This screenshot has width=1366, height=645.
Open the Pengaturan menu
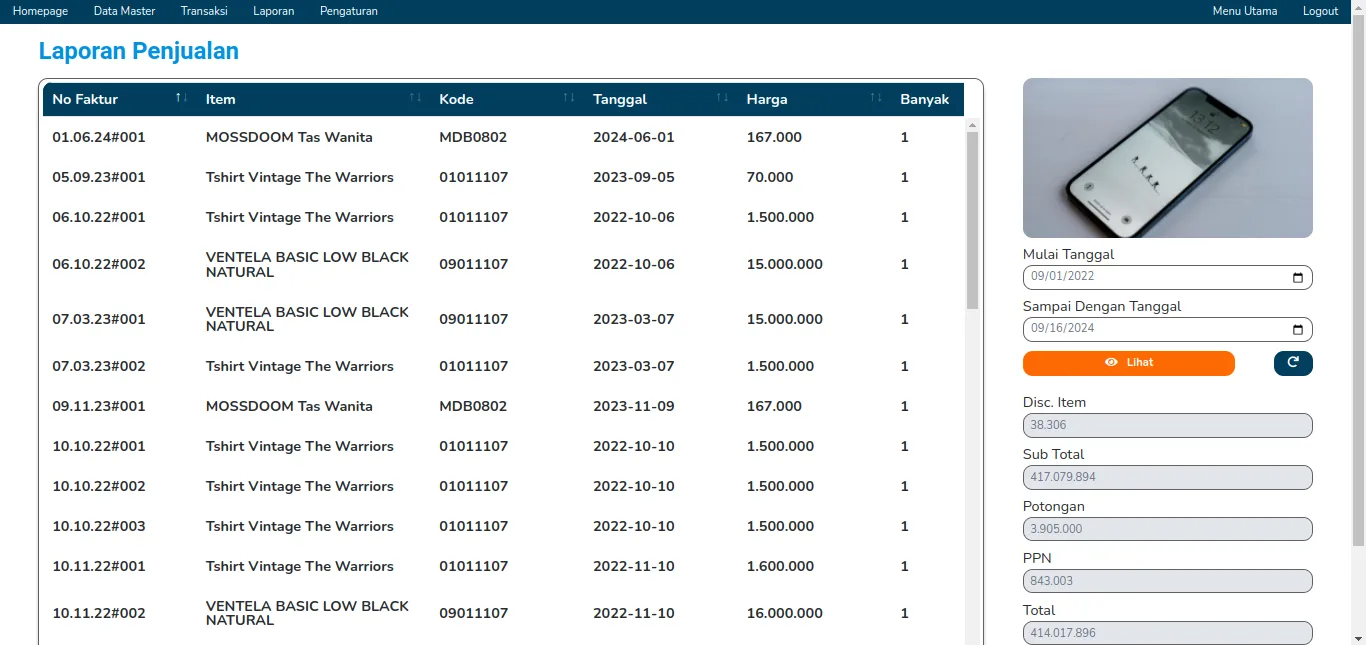click(348, 11)
